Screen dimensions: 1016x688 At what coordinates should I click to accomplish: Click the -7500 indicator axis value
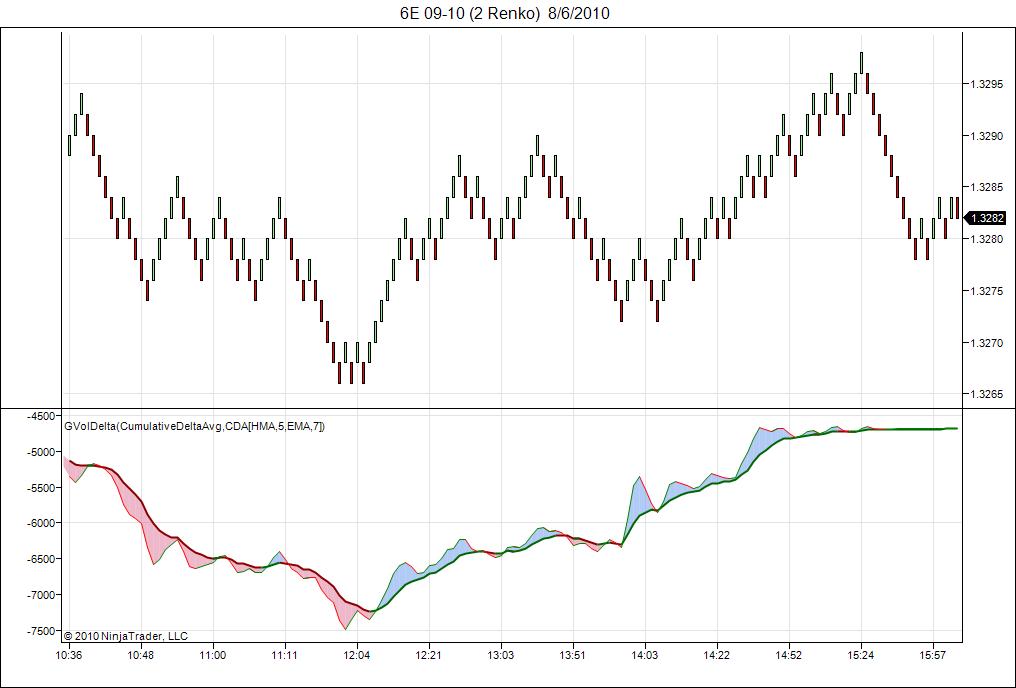pyautogui.click(x=42, y=630)
